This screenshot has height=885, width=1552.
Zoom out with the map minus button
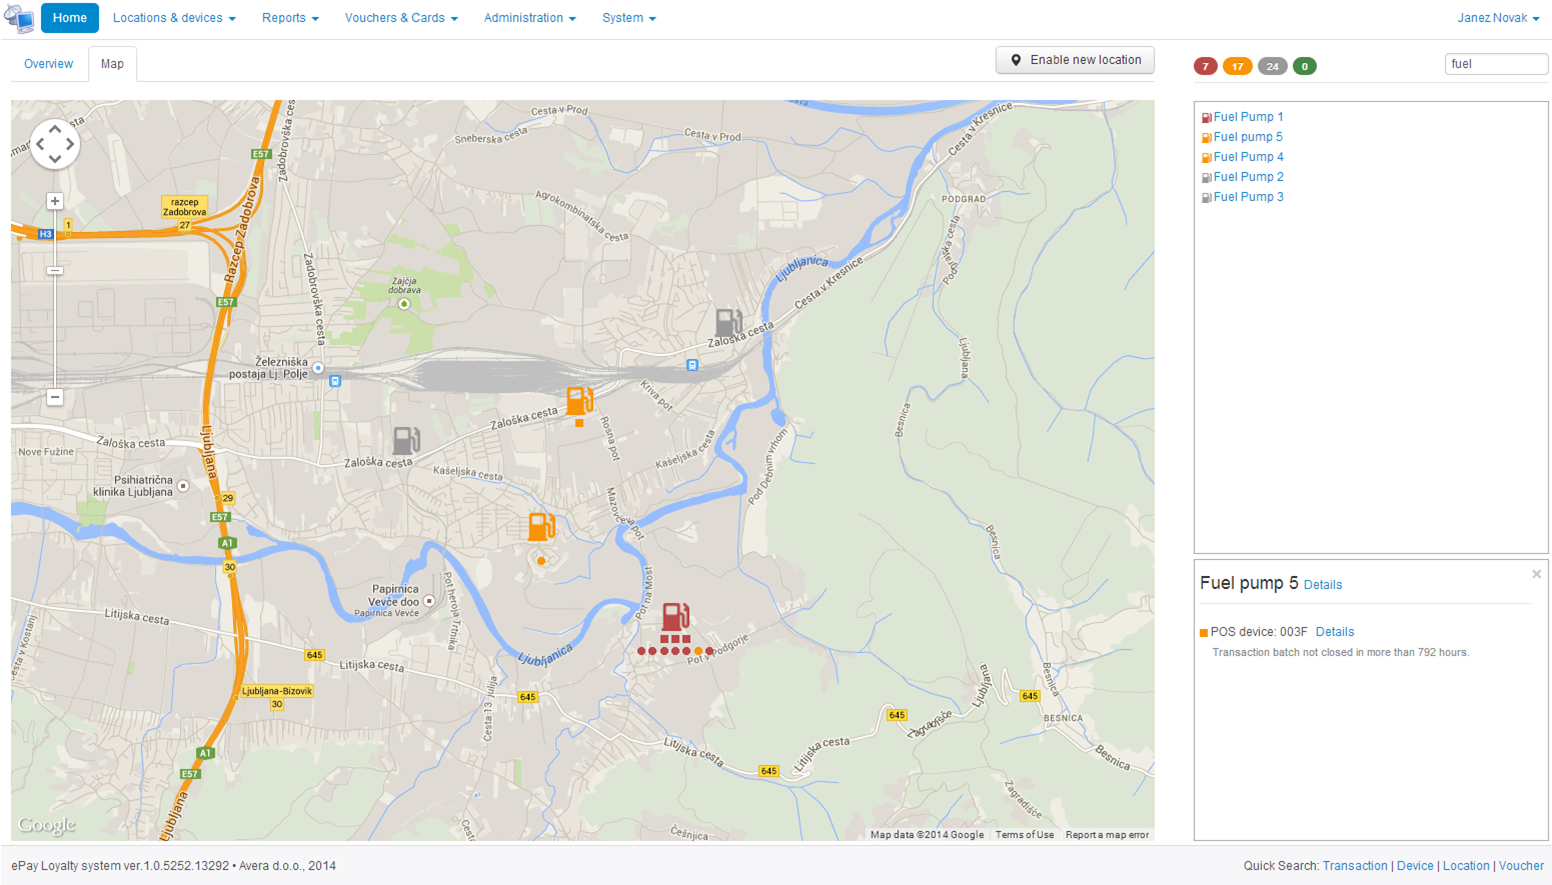tap(55, 397)
